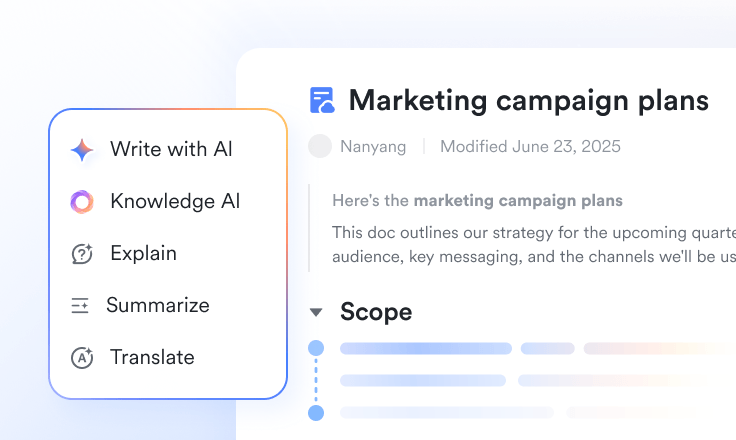The image size is (736, 440).
Task: Click the Summarize lines icon
Action: tap(80, 306)
